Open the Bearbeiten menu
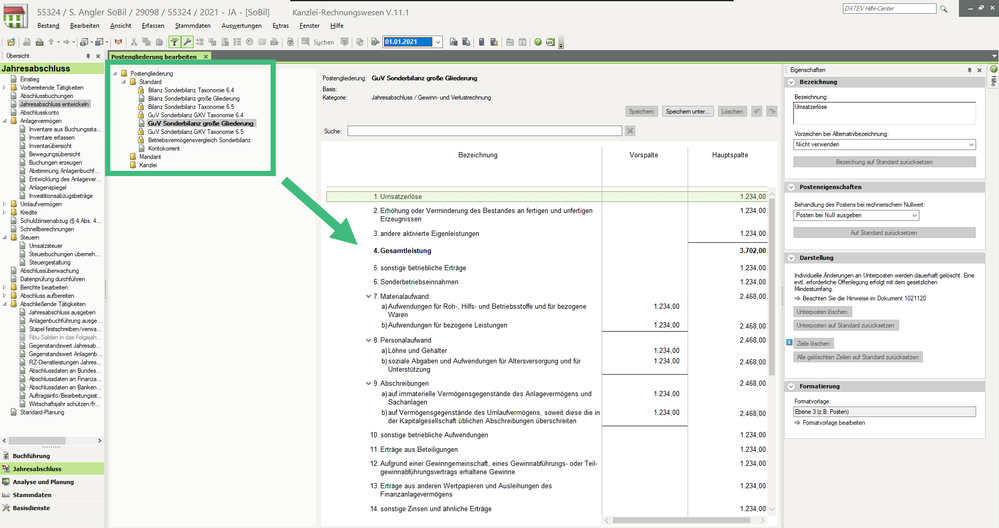The image size is (999, 528). pos(85,25)
